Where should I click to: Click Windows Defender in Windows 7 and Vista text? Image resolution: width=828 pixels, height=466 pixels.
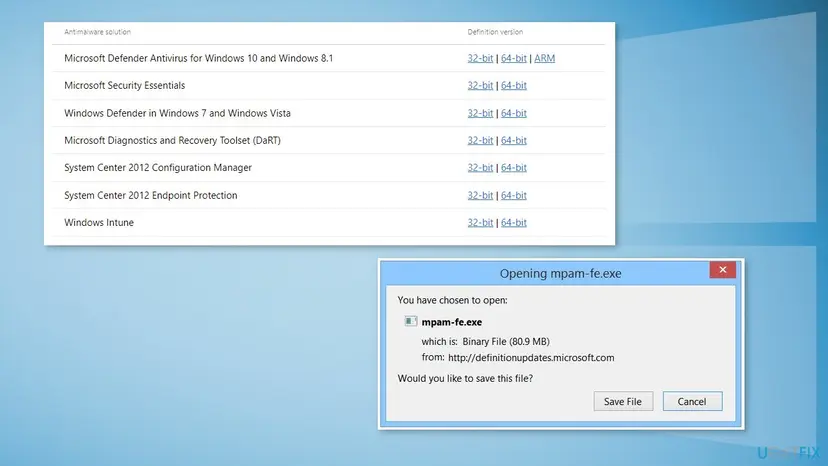tap(177, 113)
